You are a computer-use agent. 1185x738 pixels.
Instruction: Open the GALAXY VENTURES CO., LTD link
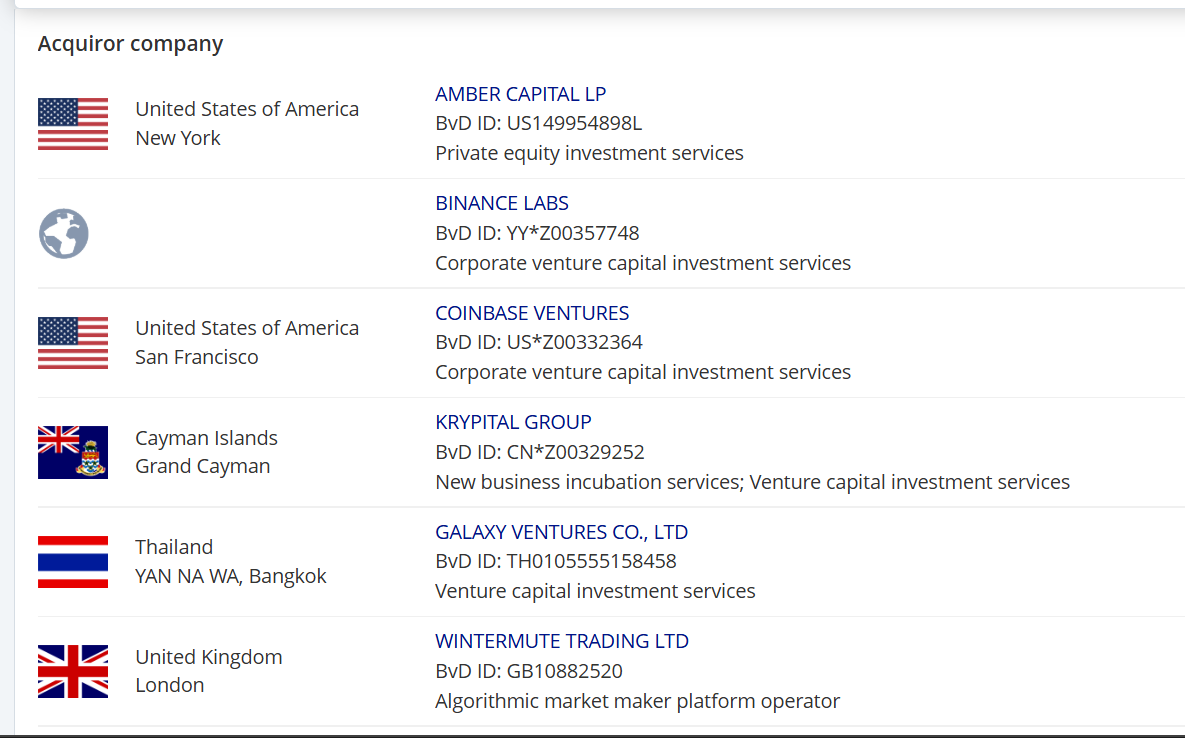coord(562,532)
